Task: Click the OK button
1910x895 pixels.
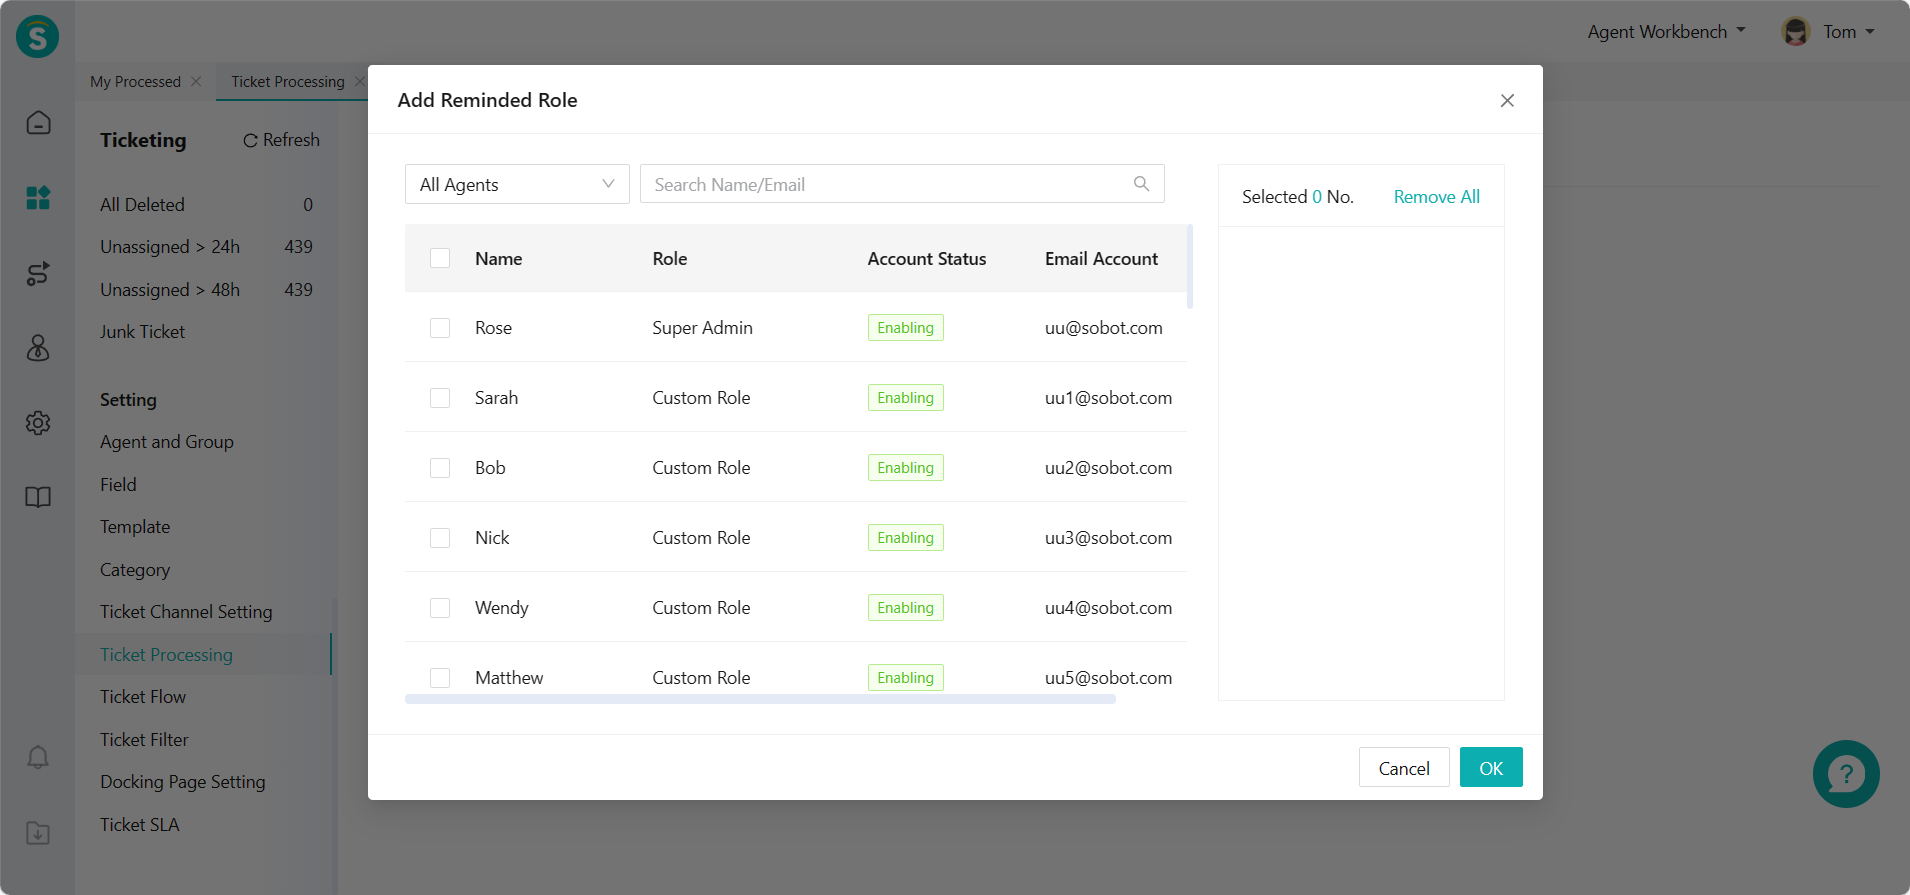Action: tap(1491, 768)
